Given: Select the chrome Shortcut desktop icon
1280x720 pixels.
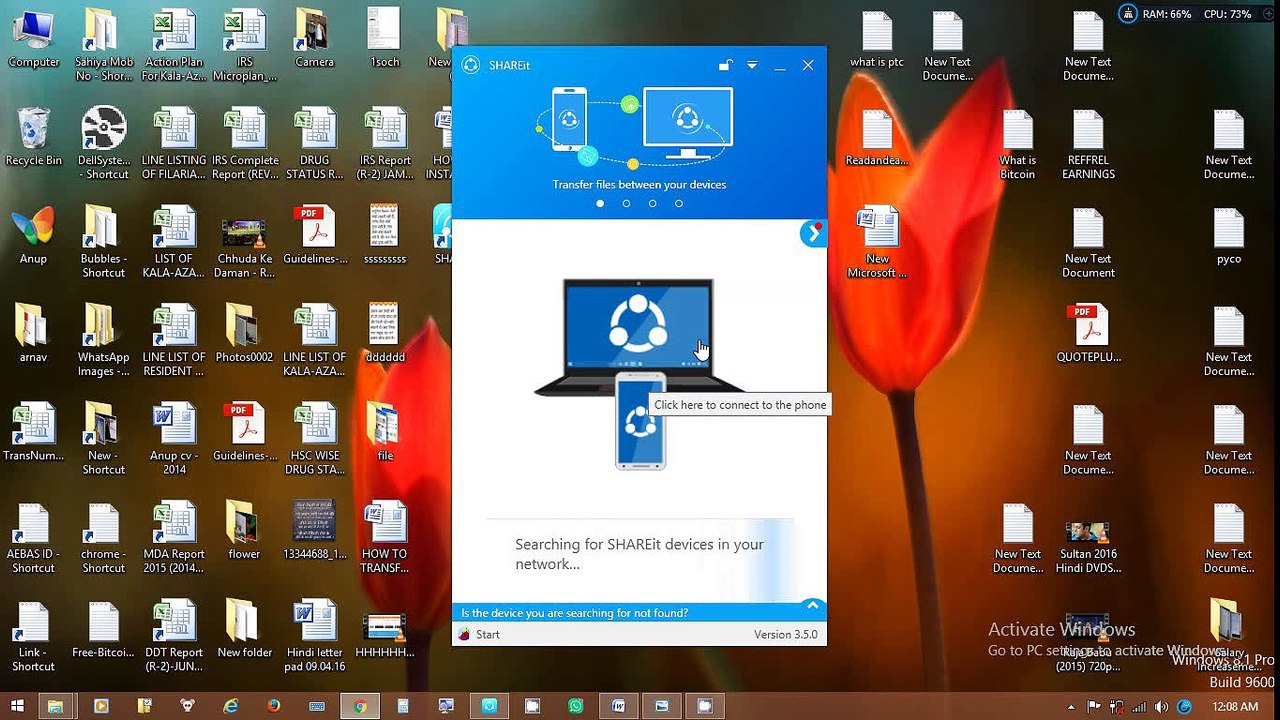Looking at the screenshot, I should (x=104, y=537).
